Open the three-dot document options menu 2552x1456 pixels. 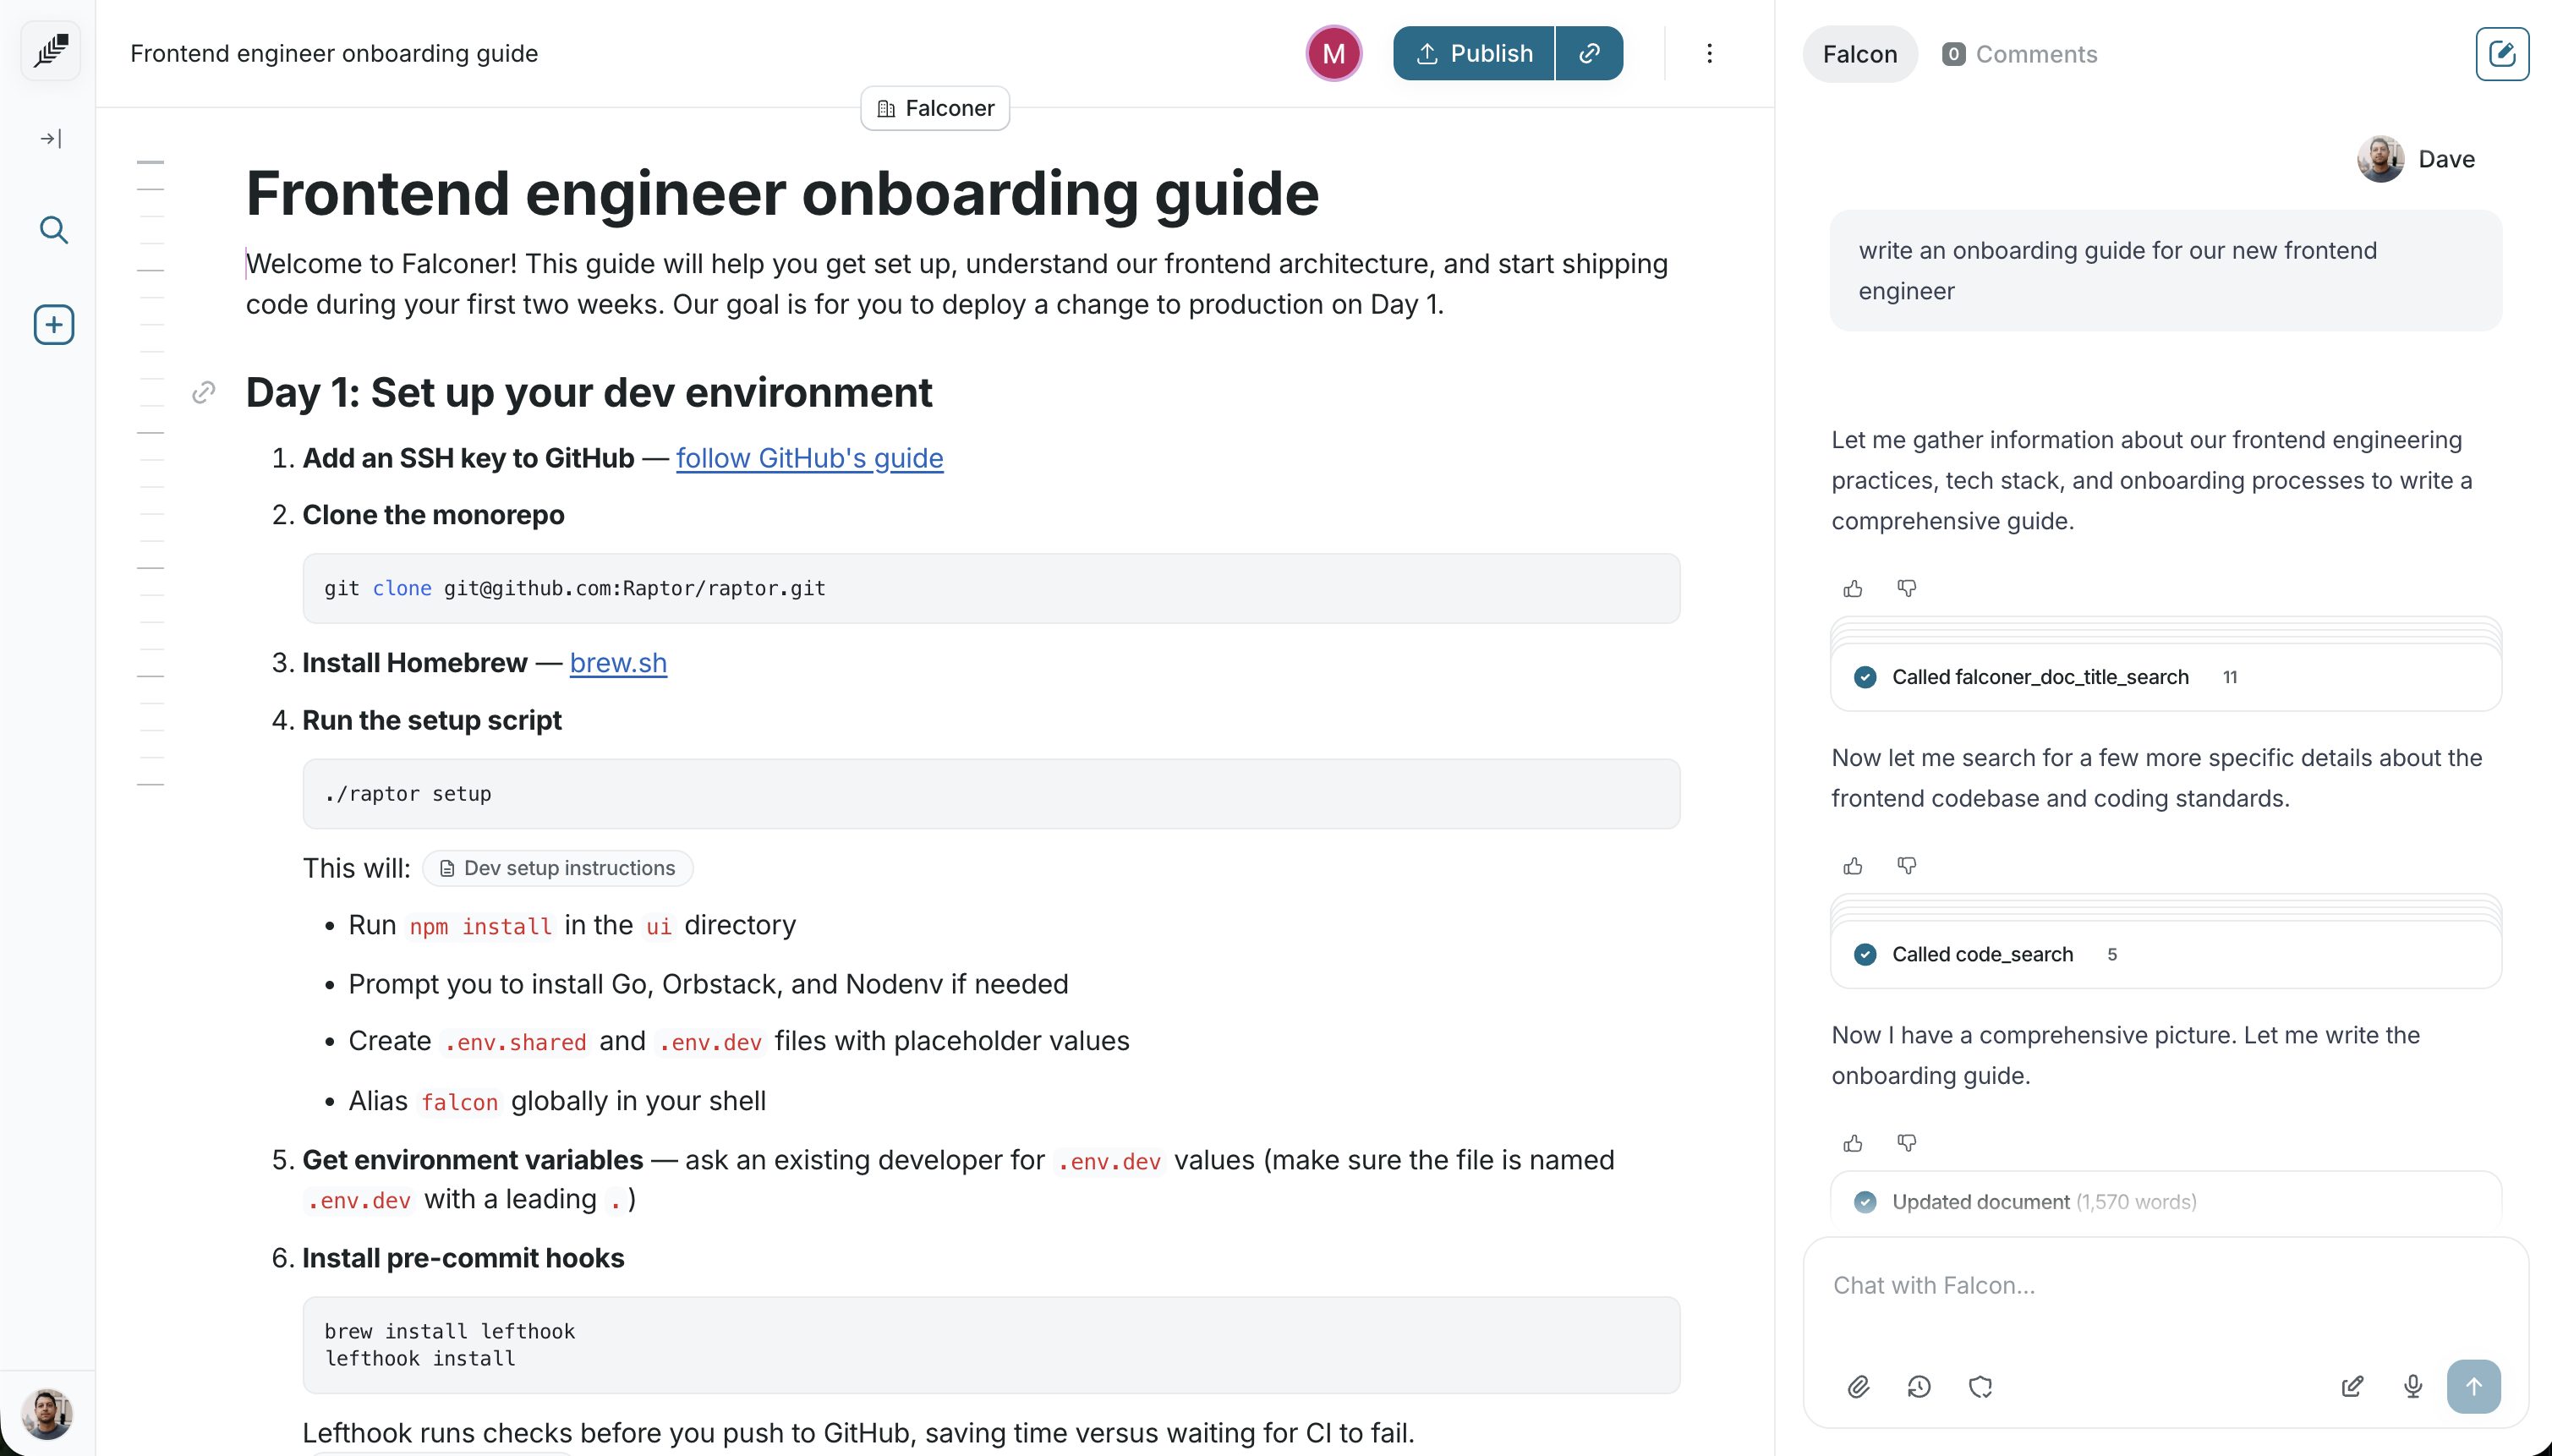tap(1709, 53)
